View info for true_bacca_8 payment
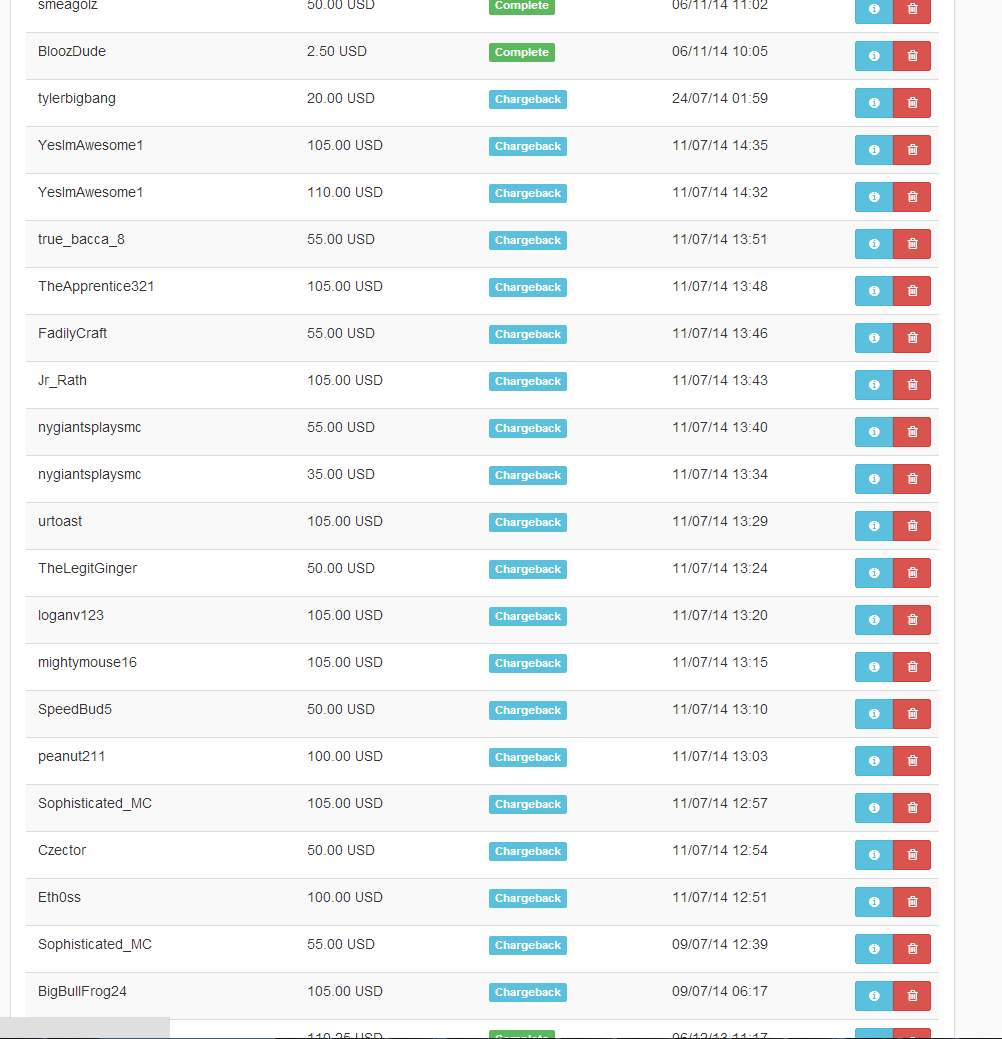Image resolution: width=1002 pixels, height=1039 pixels. (x=874, y=244)
